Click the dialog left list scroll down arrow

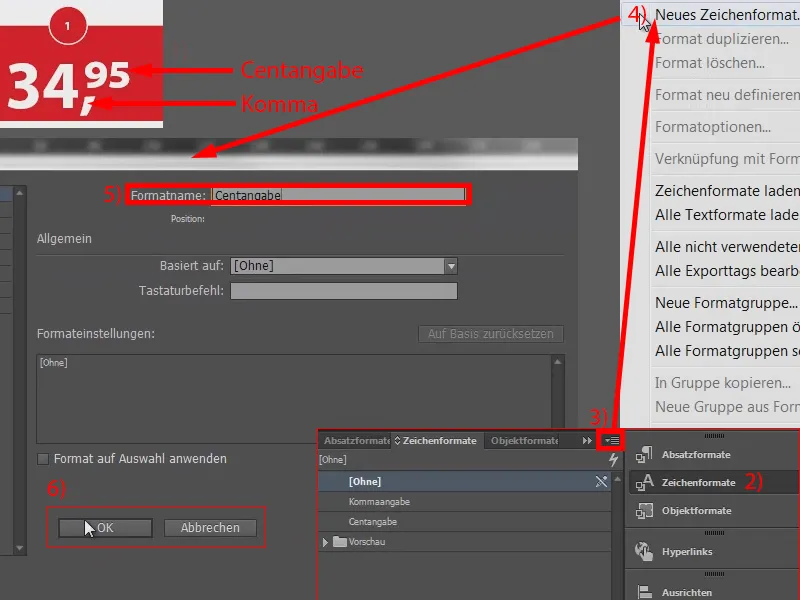[x=19, y=548]
